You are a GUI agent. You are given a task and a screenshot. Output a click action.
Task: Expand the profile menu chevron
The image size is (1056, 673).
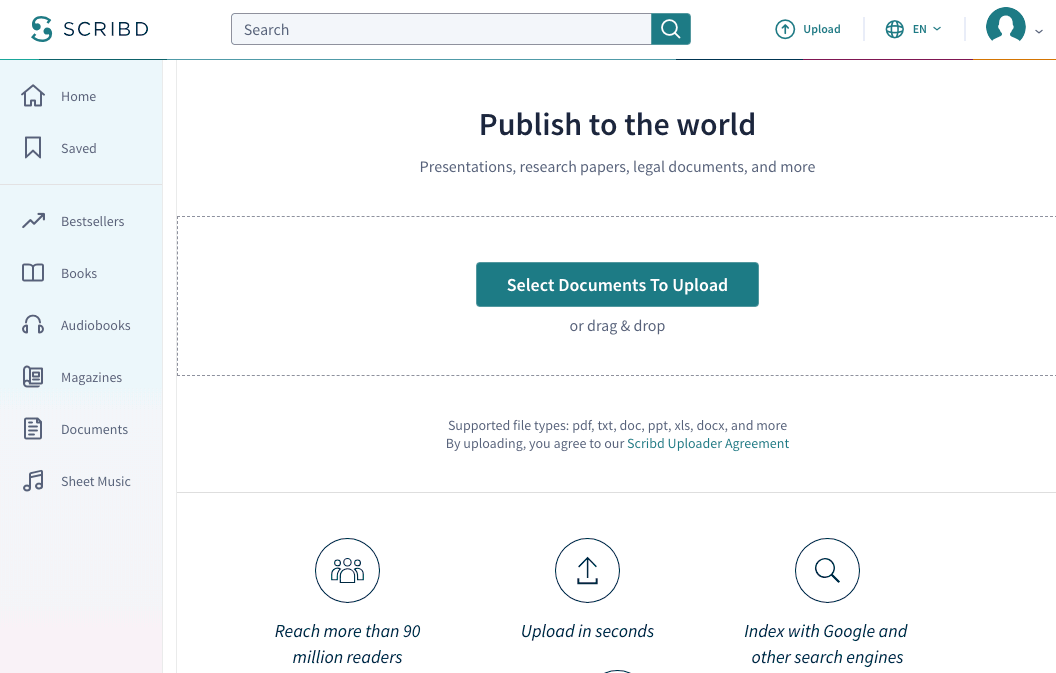[x=1038, y=31]
